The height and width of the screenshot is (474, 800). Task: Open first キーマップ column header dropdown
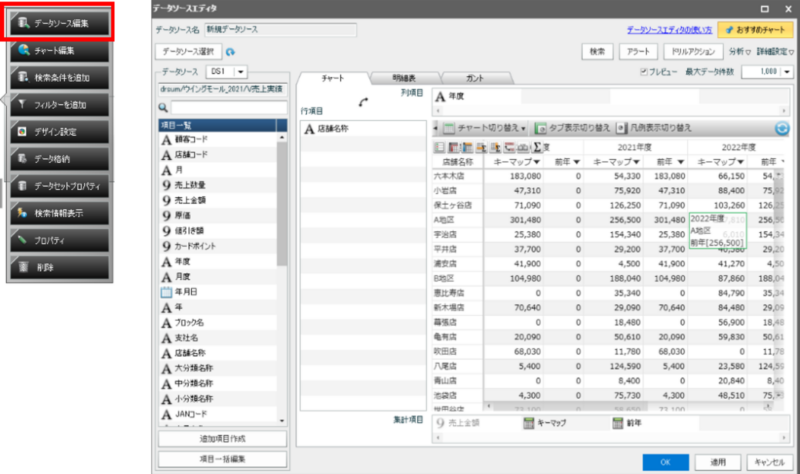coord(536,162)
